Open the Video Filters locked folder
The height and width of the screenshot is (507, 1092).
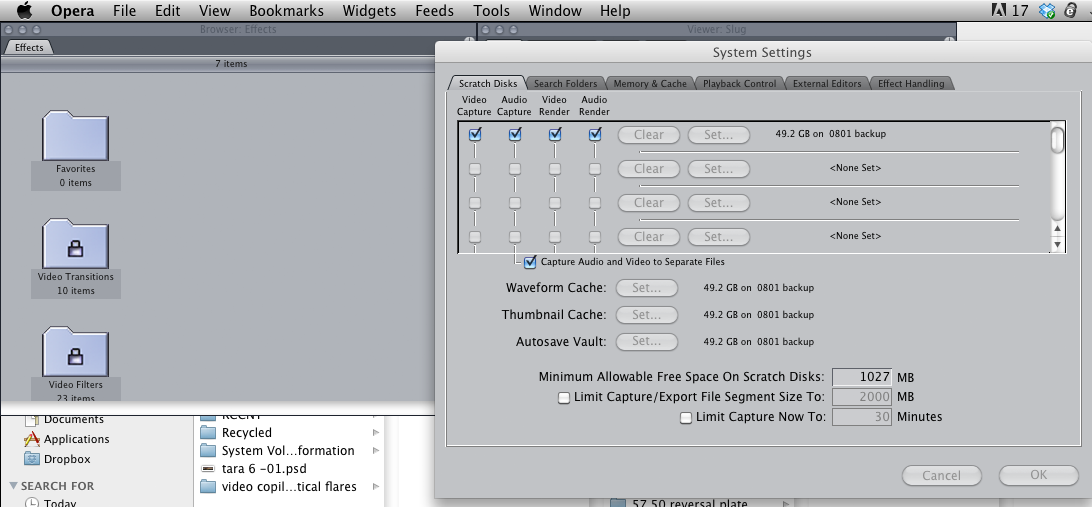click(x=75, y=351)
